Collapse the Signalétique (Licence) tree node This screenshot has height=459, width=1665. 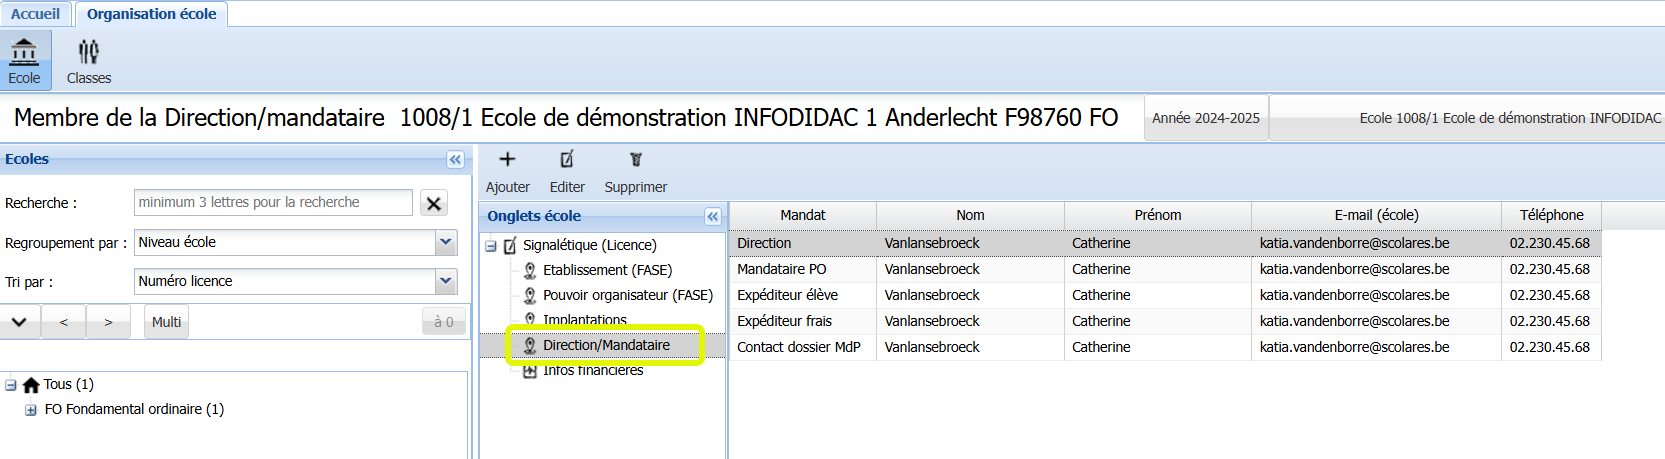tap(491, 246)
